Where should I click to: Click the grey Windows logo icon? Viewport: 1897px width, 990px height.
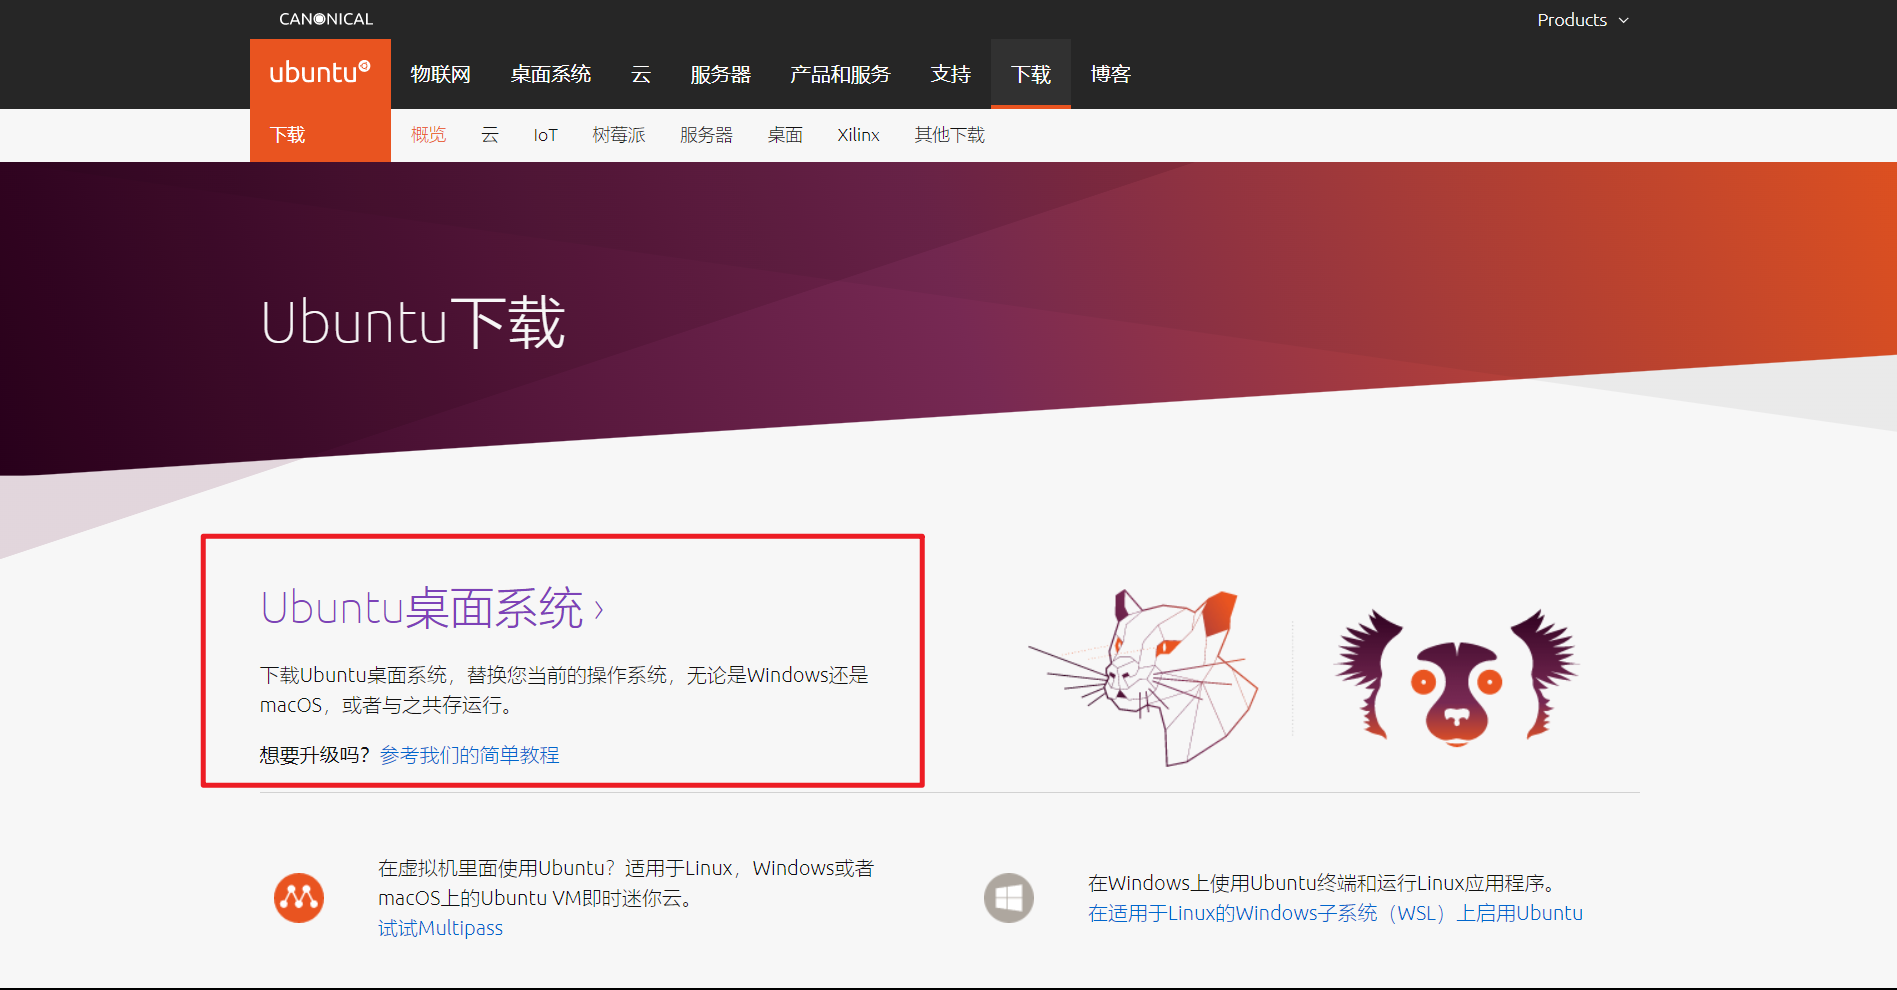coord(1008,897)
